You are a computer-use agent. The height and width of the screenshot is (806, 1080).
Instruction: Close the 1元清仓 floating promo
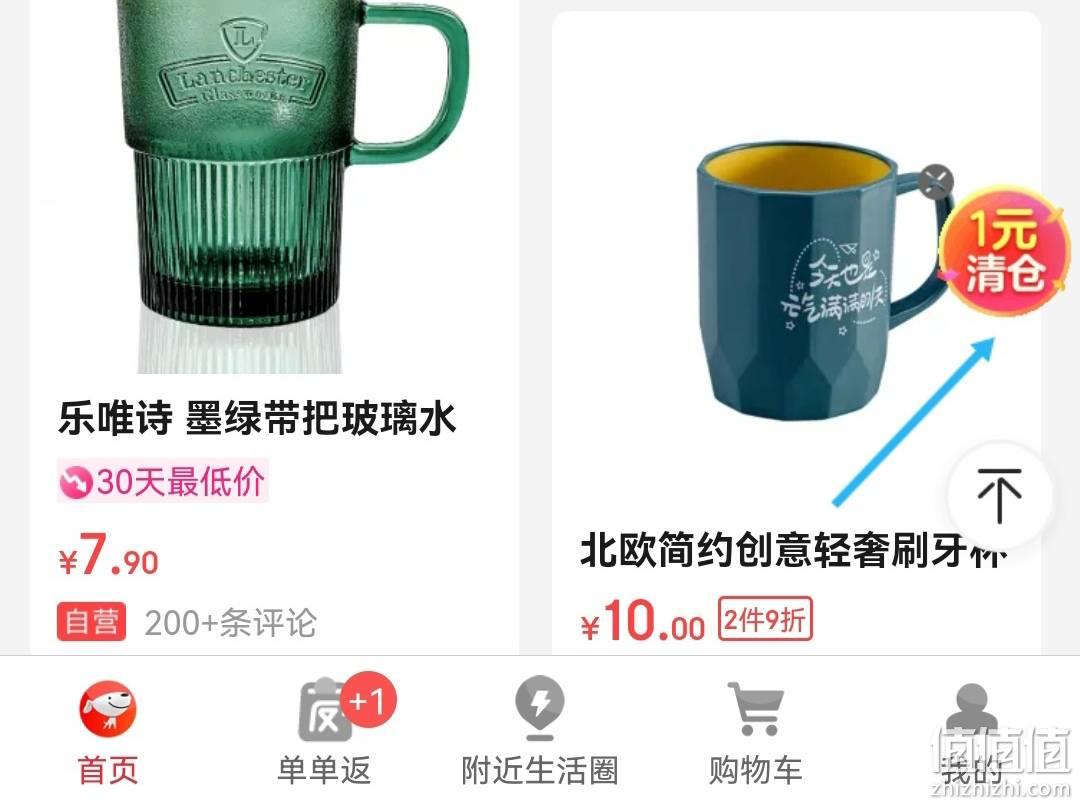click(935, 183)
